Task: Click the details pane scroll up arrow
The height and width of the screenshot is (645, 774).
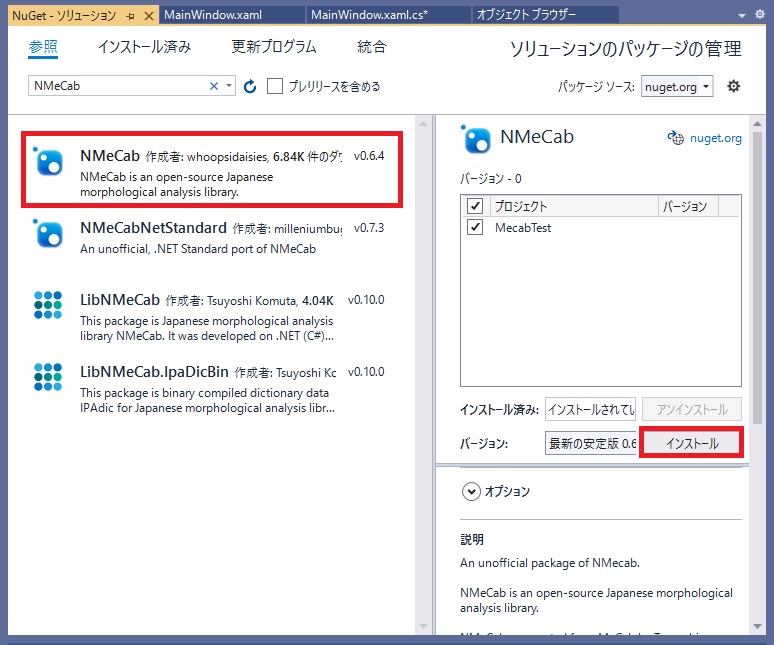Action: click(x=757, y=123)
